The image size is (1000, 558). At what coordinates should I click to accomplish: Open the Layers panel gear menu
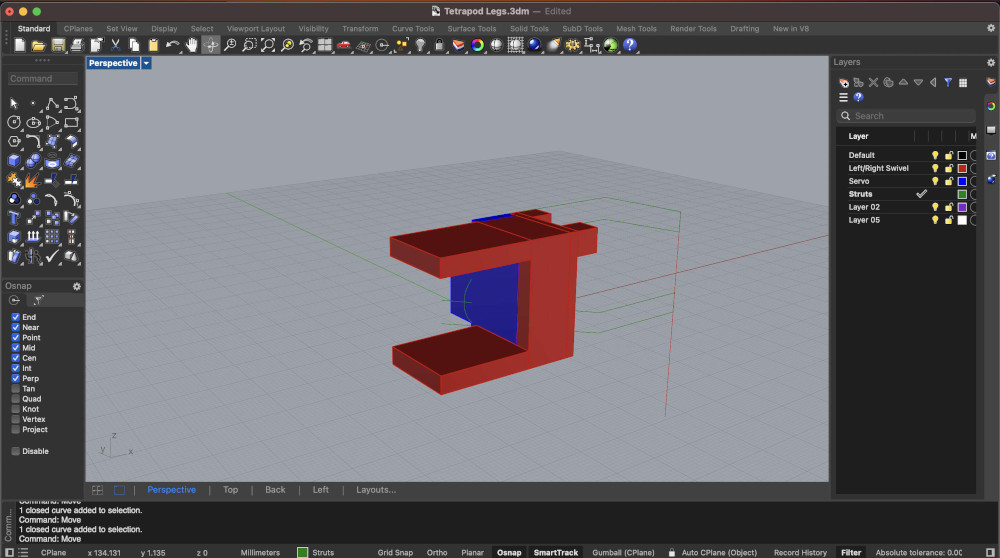coord(990,62)
